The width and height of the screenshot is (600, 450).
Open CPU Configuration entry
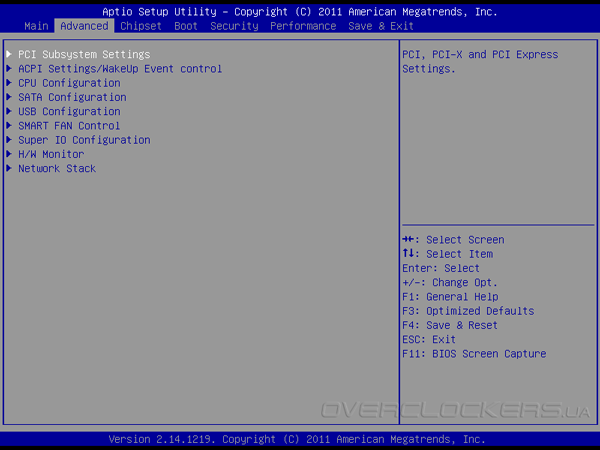click(x=69, y=83)
